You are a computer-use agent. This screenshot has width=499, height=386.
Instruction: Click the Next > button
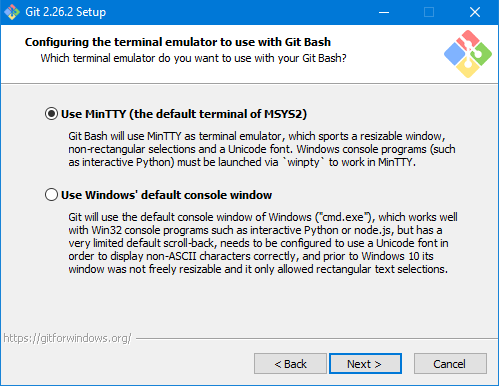click(x=365, y=364)
